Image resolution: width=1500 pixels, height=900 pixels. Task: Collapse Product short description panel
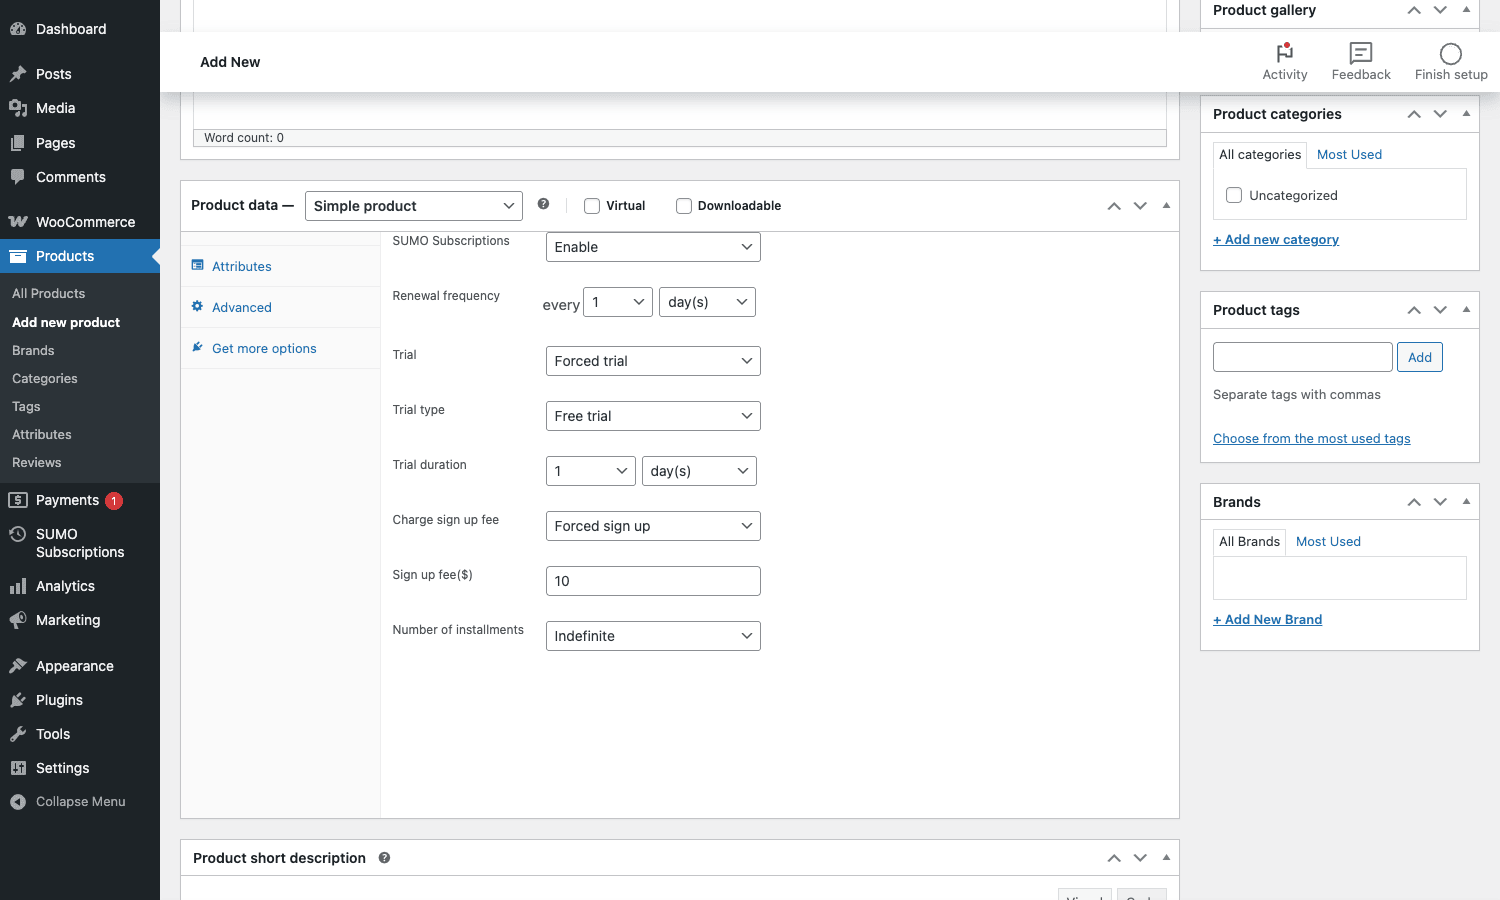[x=1166, y=857]
